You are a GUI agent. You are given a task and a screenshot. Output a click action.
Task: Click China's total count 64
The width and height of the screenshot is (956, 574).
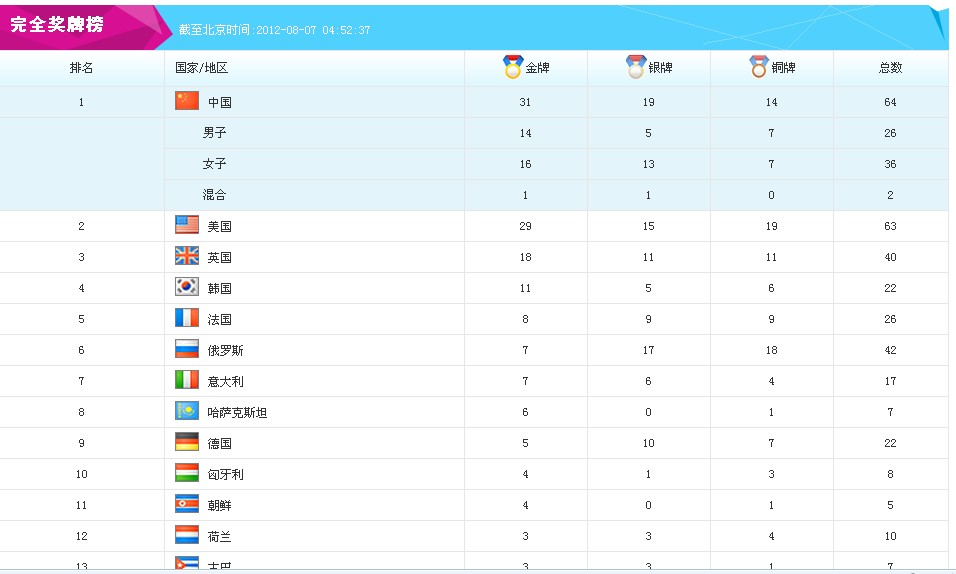click(x=890, y=102)
